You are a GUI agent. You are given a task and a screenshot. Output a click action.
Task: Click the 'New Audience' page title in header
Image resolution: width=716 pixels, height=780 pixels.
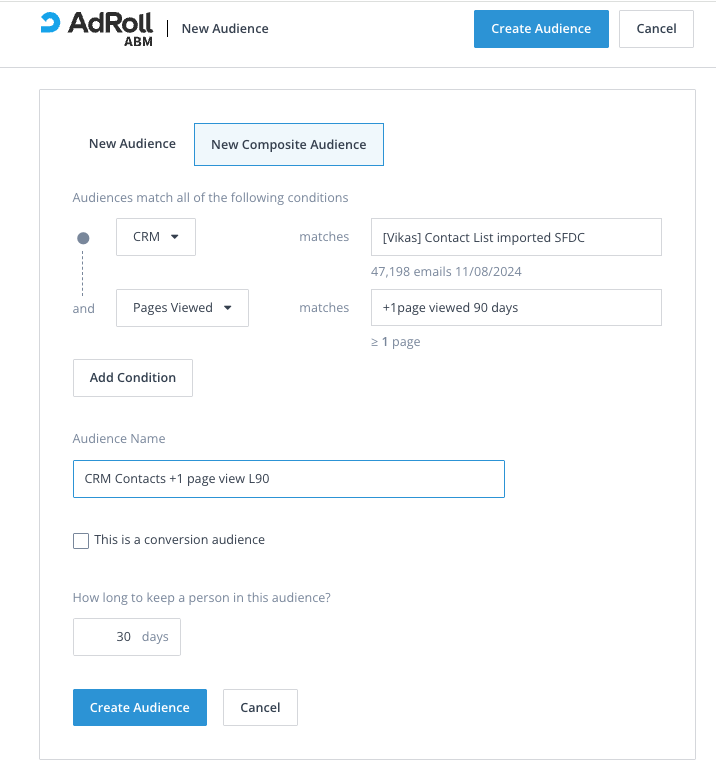coord(225,29)
